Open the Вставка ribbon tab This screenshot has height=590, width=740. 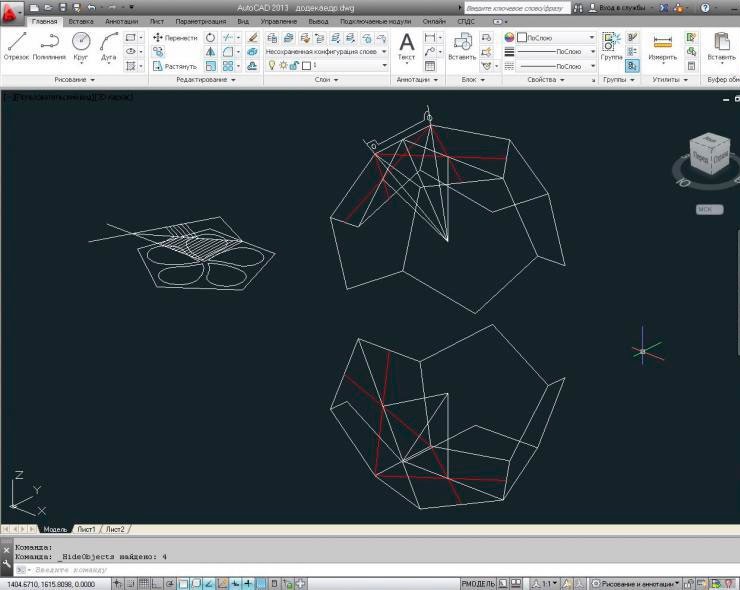81,20
